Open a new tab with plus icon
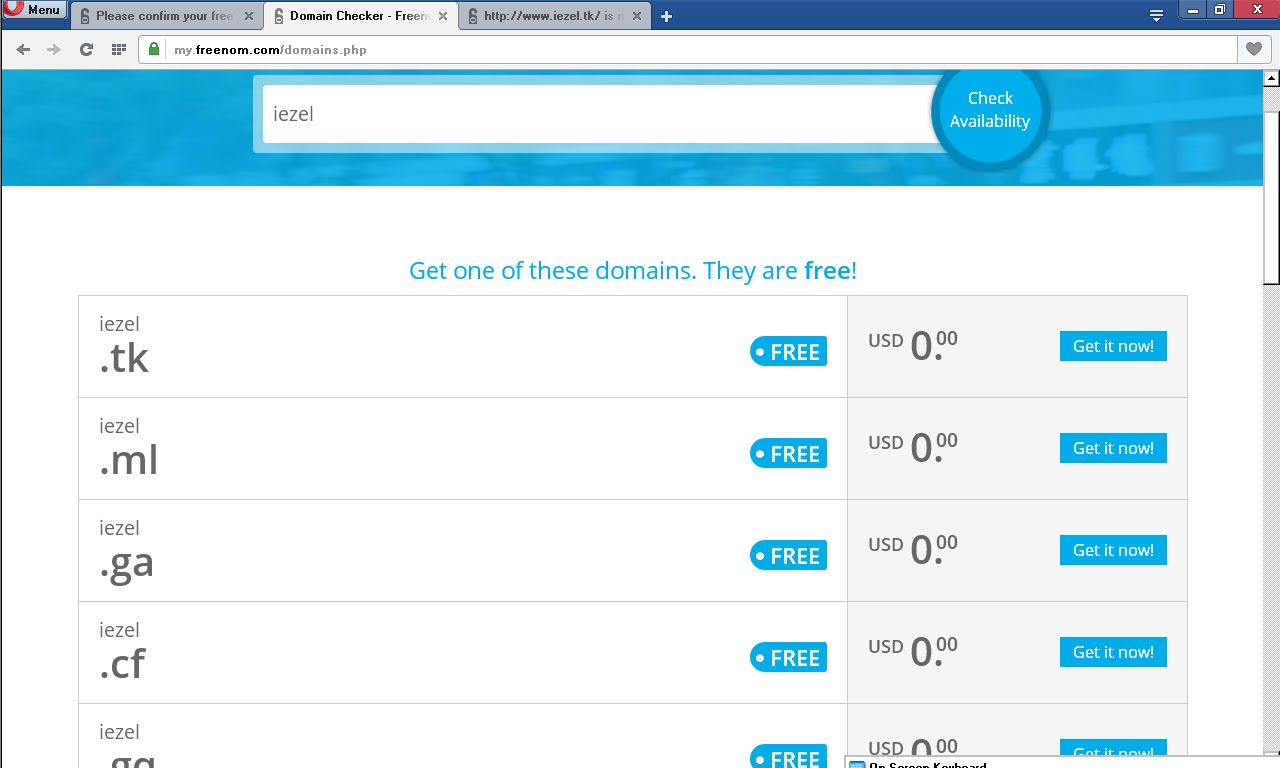 (x=666, y=16)
